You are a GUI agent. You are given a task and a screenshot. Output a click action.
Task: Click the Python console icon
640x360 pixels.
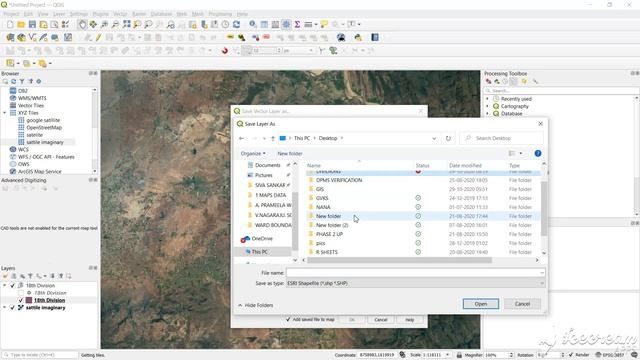[x=358, y=38]
